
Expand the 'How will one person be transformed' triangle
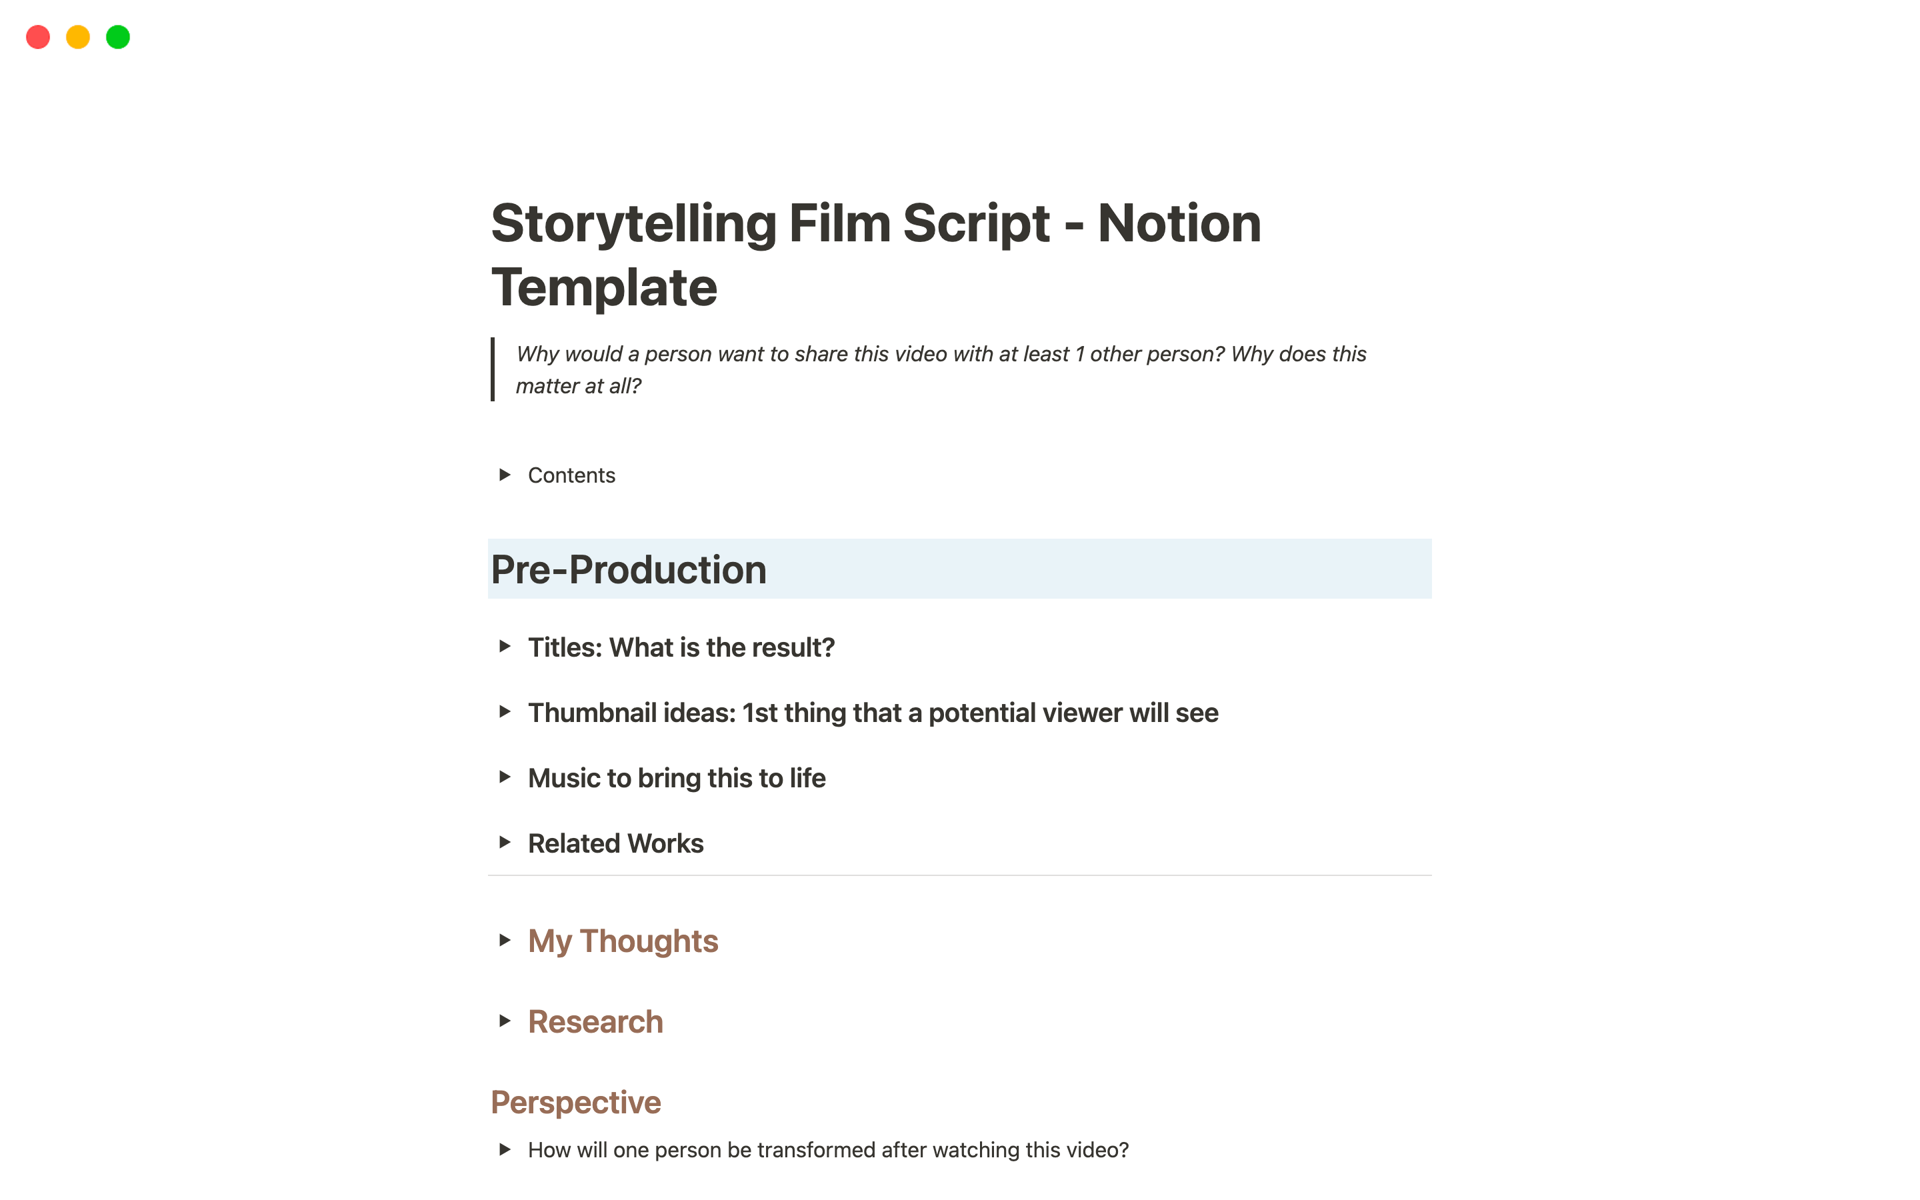(x=505, y=1150)
